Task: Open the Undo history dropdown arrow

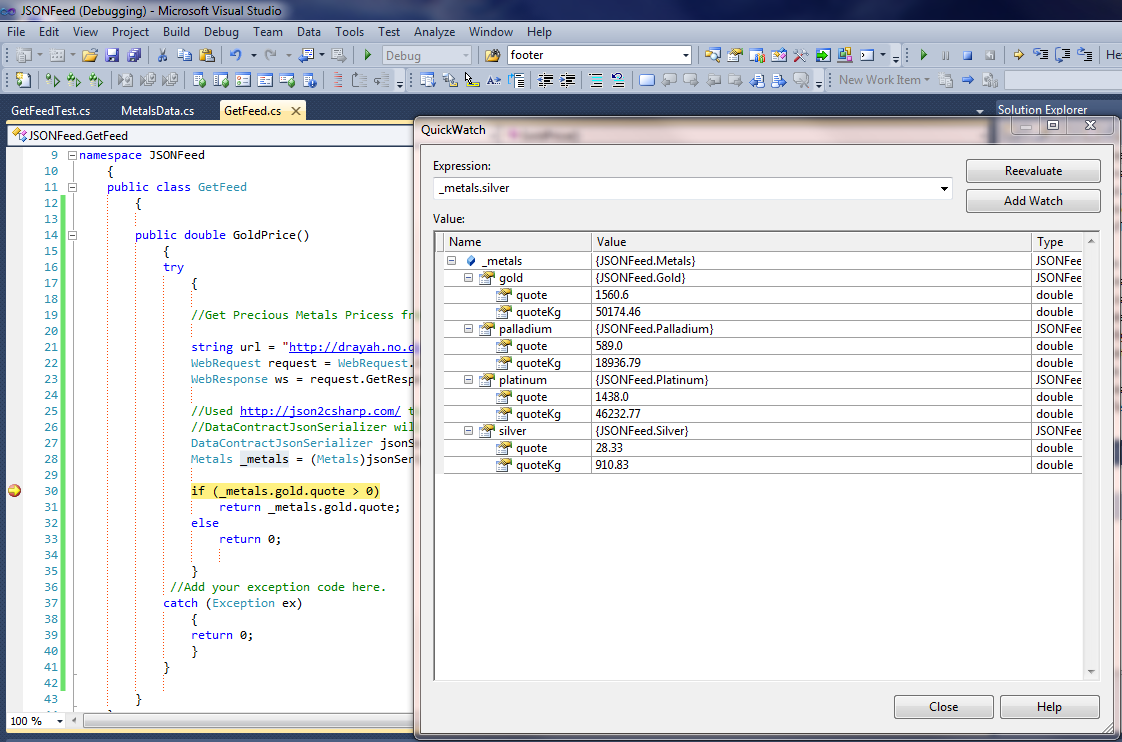Action: [x=253, y=55]
